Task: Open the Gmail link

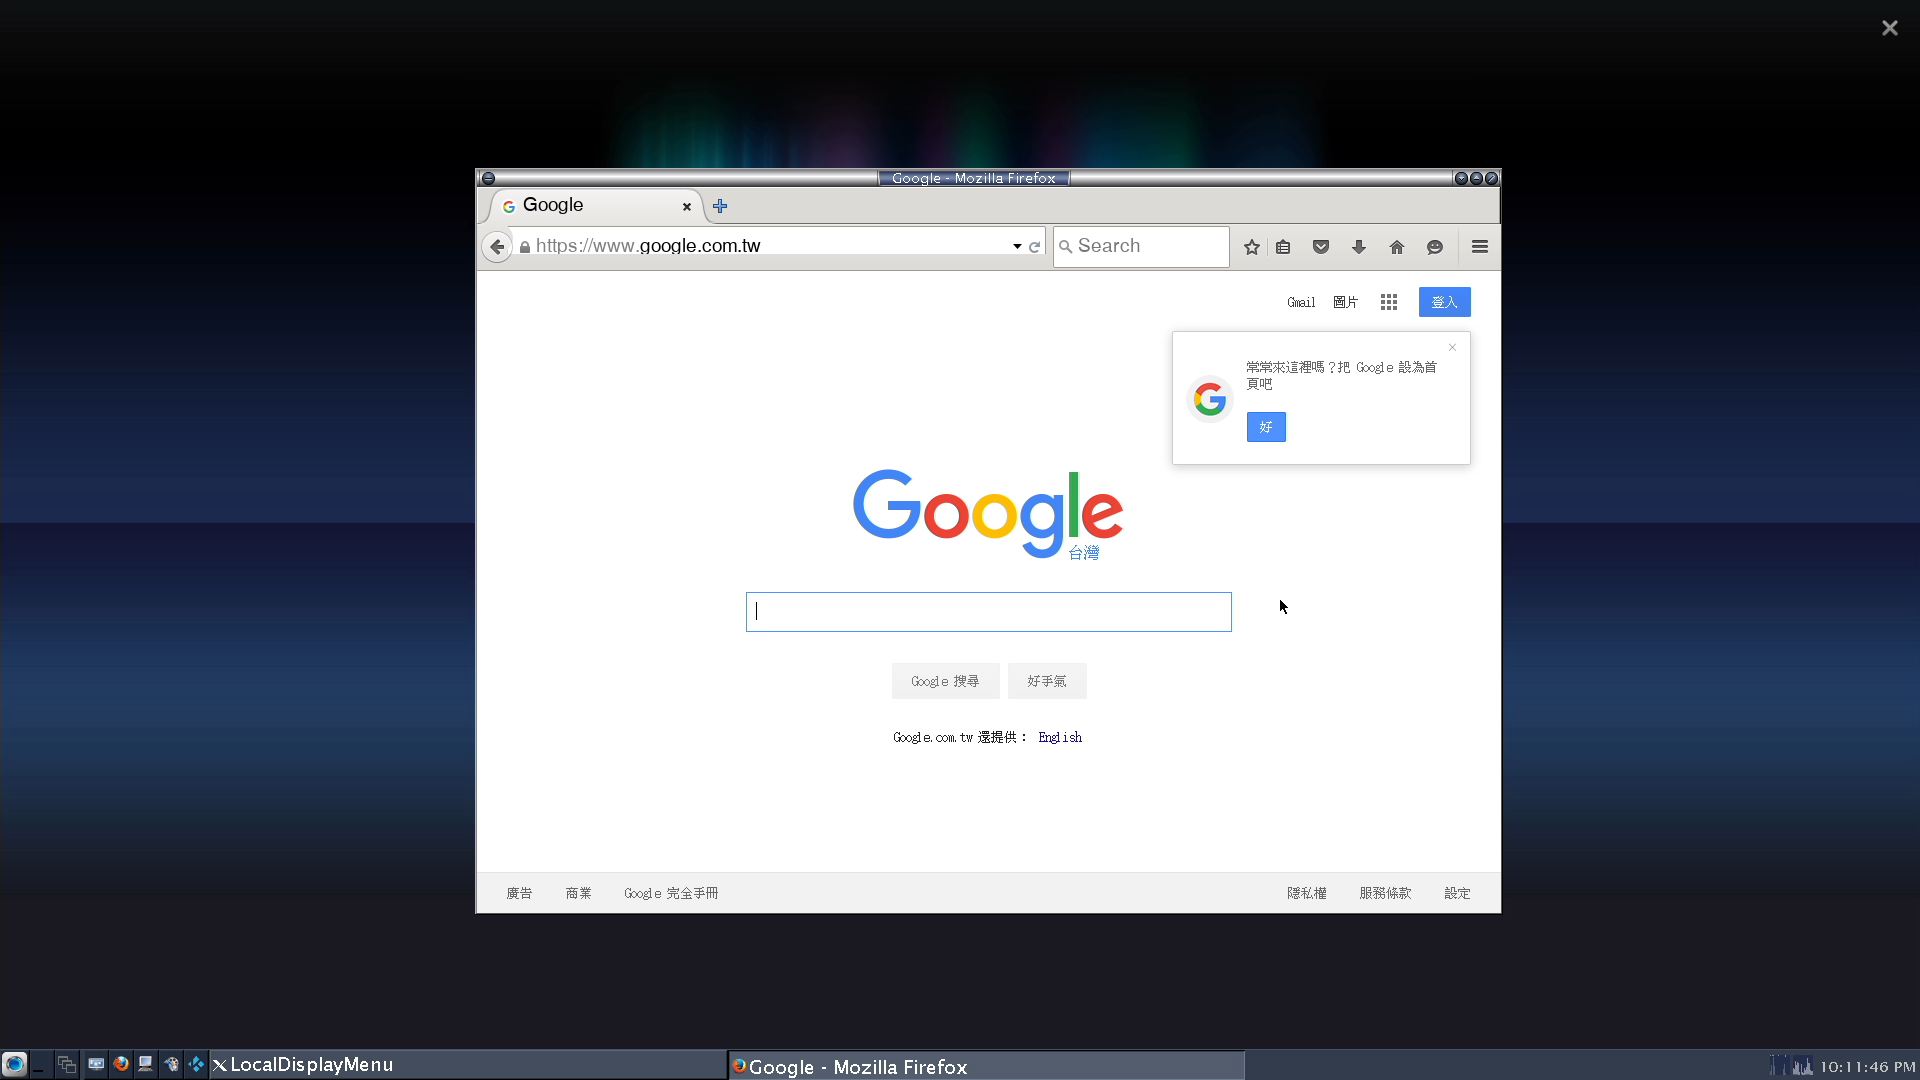Action: click(x=1301, y=302)
